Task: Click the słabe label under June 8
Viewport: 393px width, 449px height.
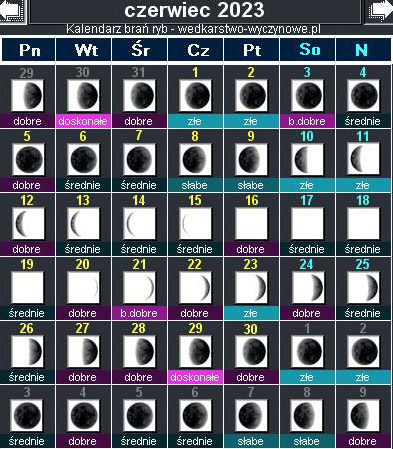Action: tap(195, 185)
